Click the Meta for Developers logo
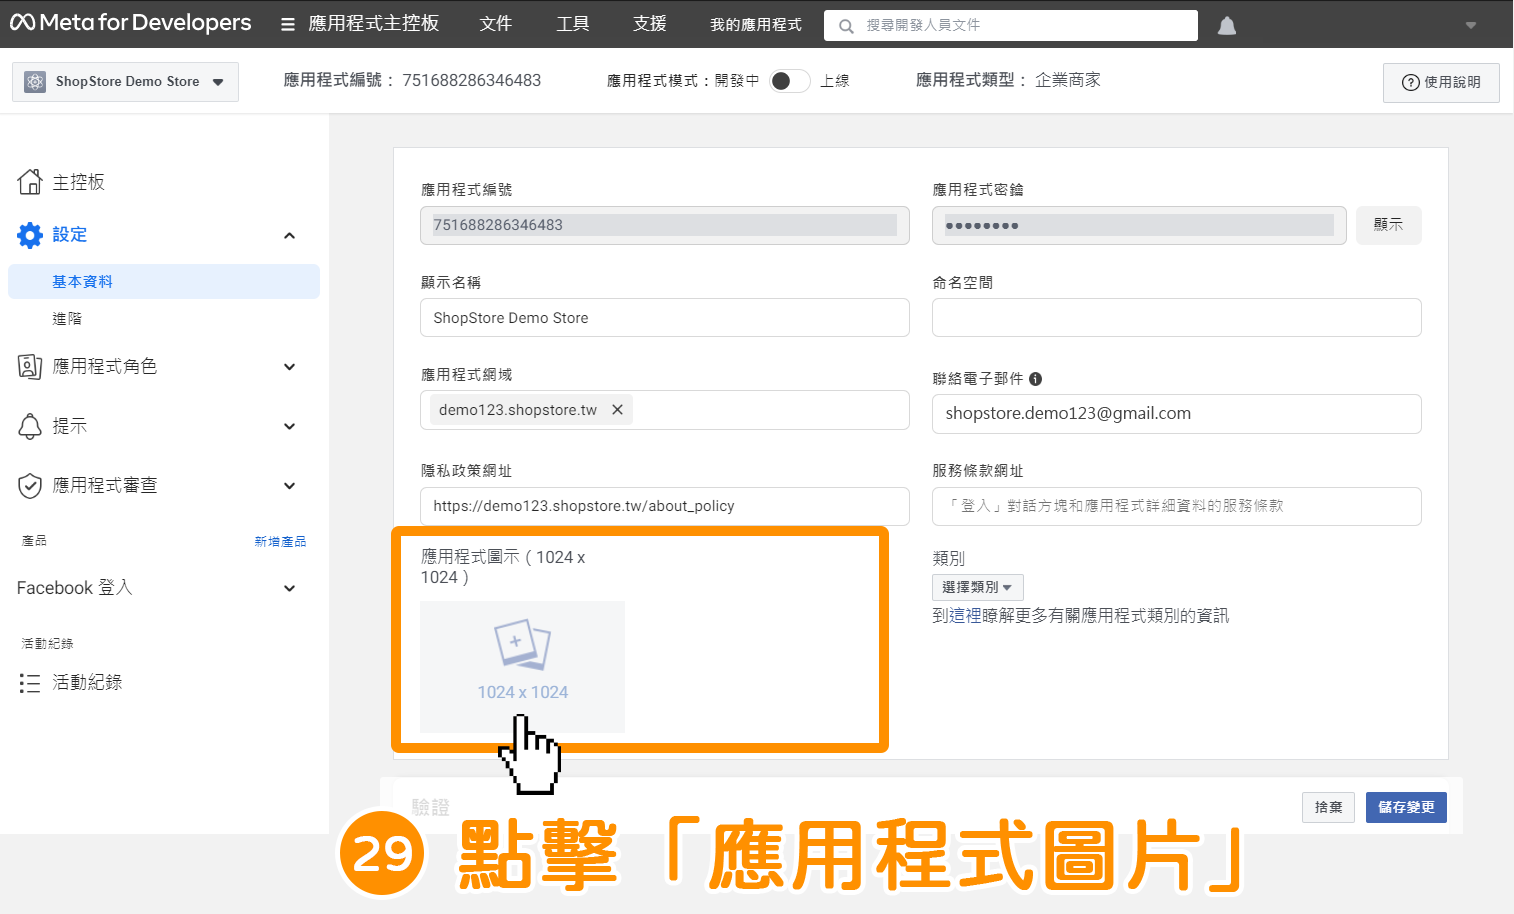The image size is (1514, 914). tap(131, 23)
